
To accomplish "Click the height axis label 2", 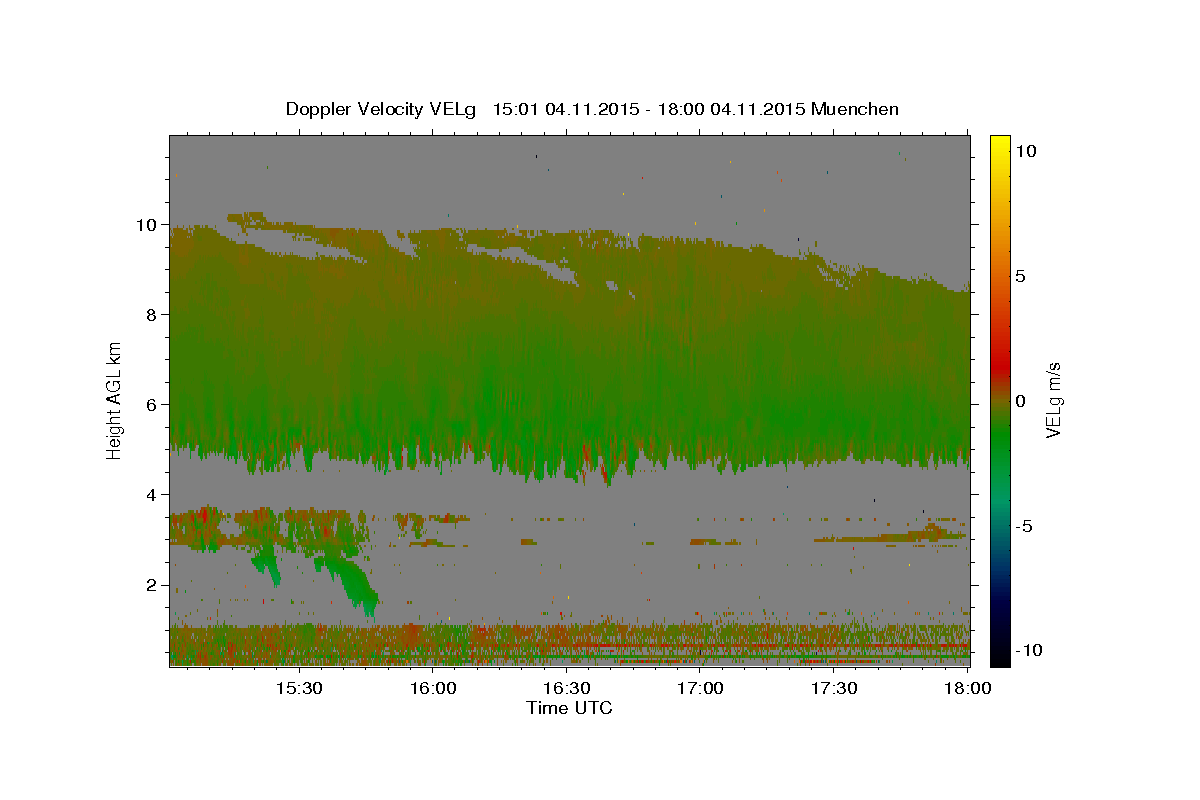I will click(x=154, y=585).
